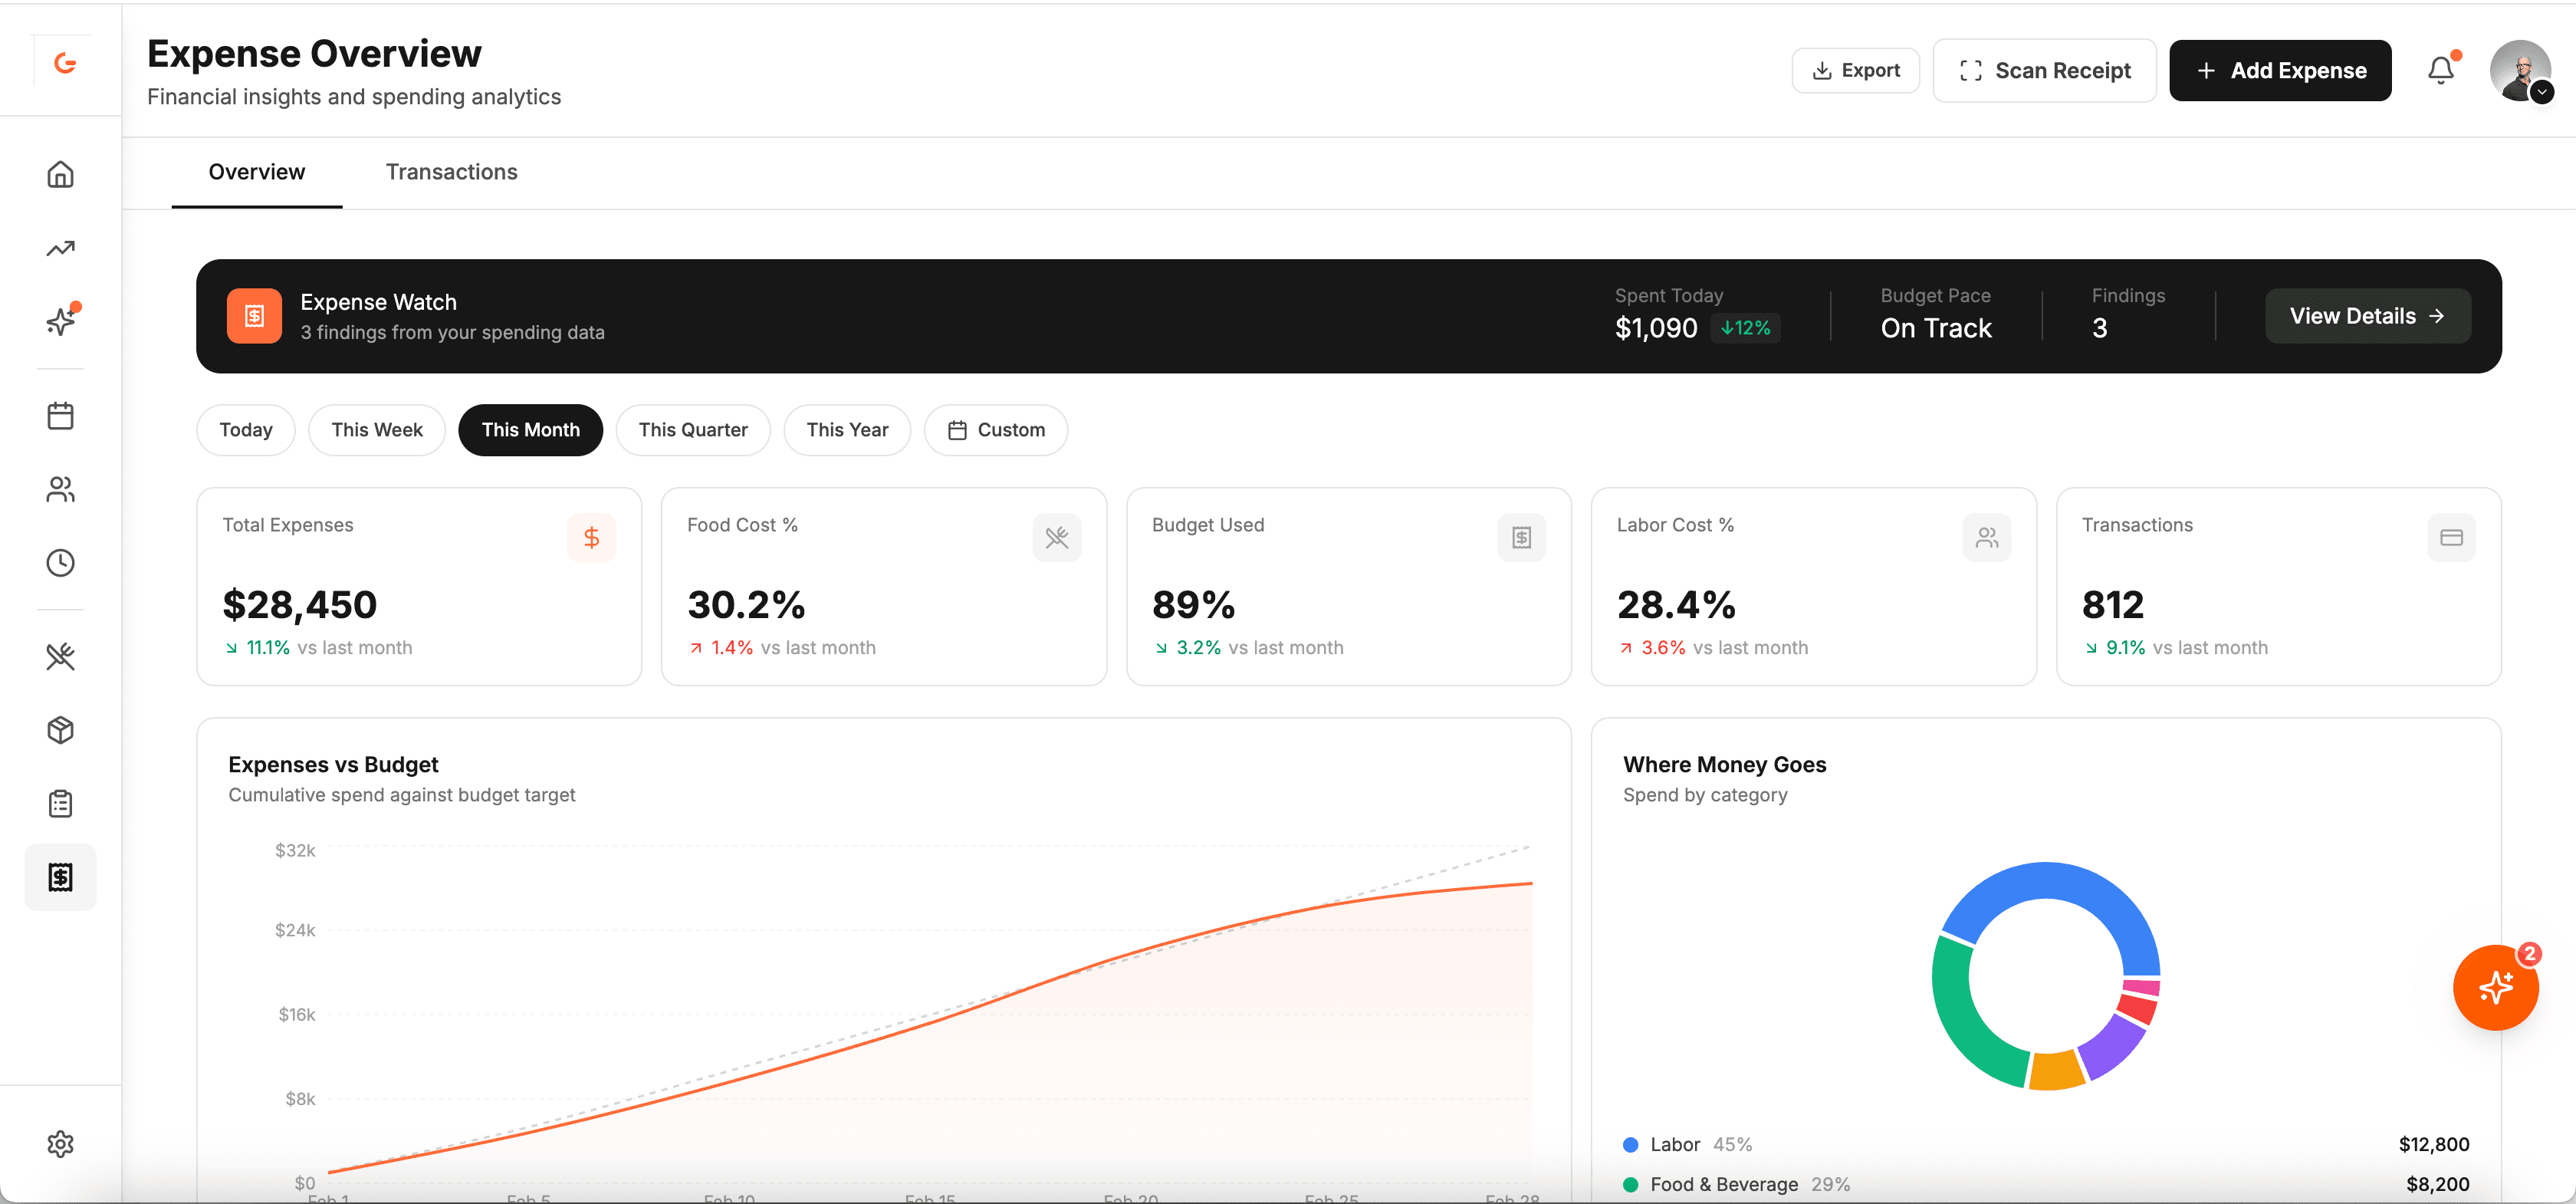This screenshot has height=1204, width=2576.
Task: Select the This Quarter filter option
Action: 693,429
